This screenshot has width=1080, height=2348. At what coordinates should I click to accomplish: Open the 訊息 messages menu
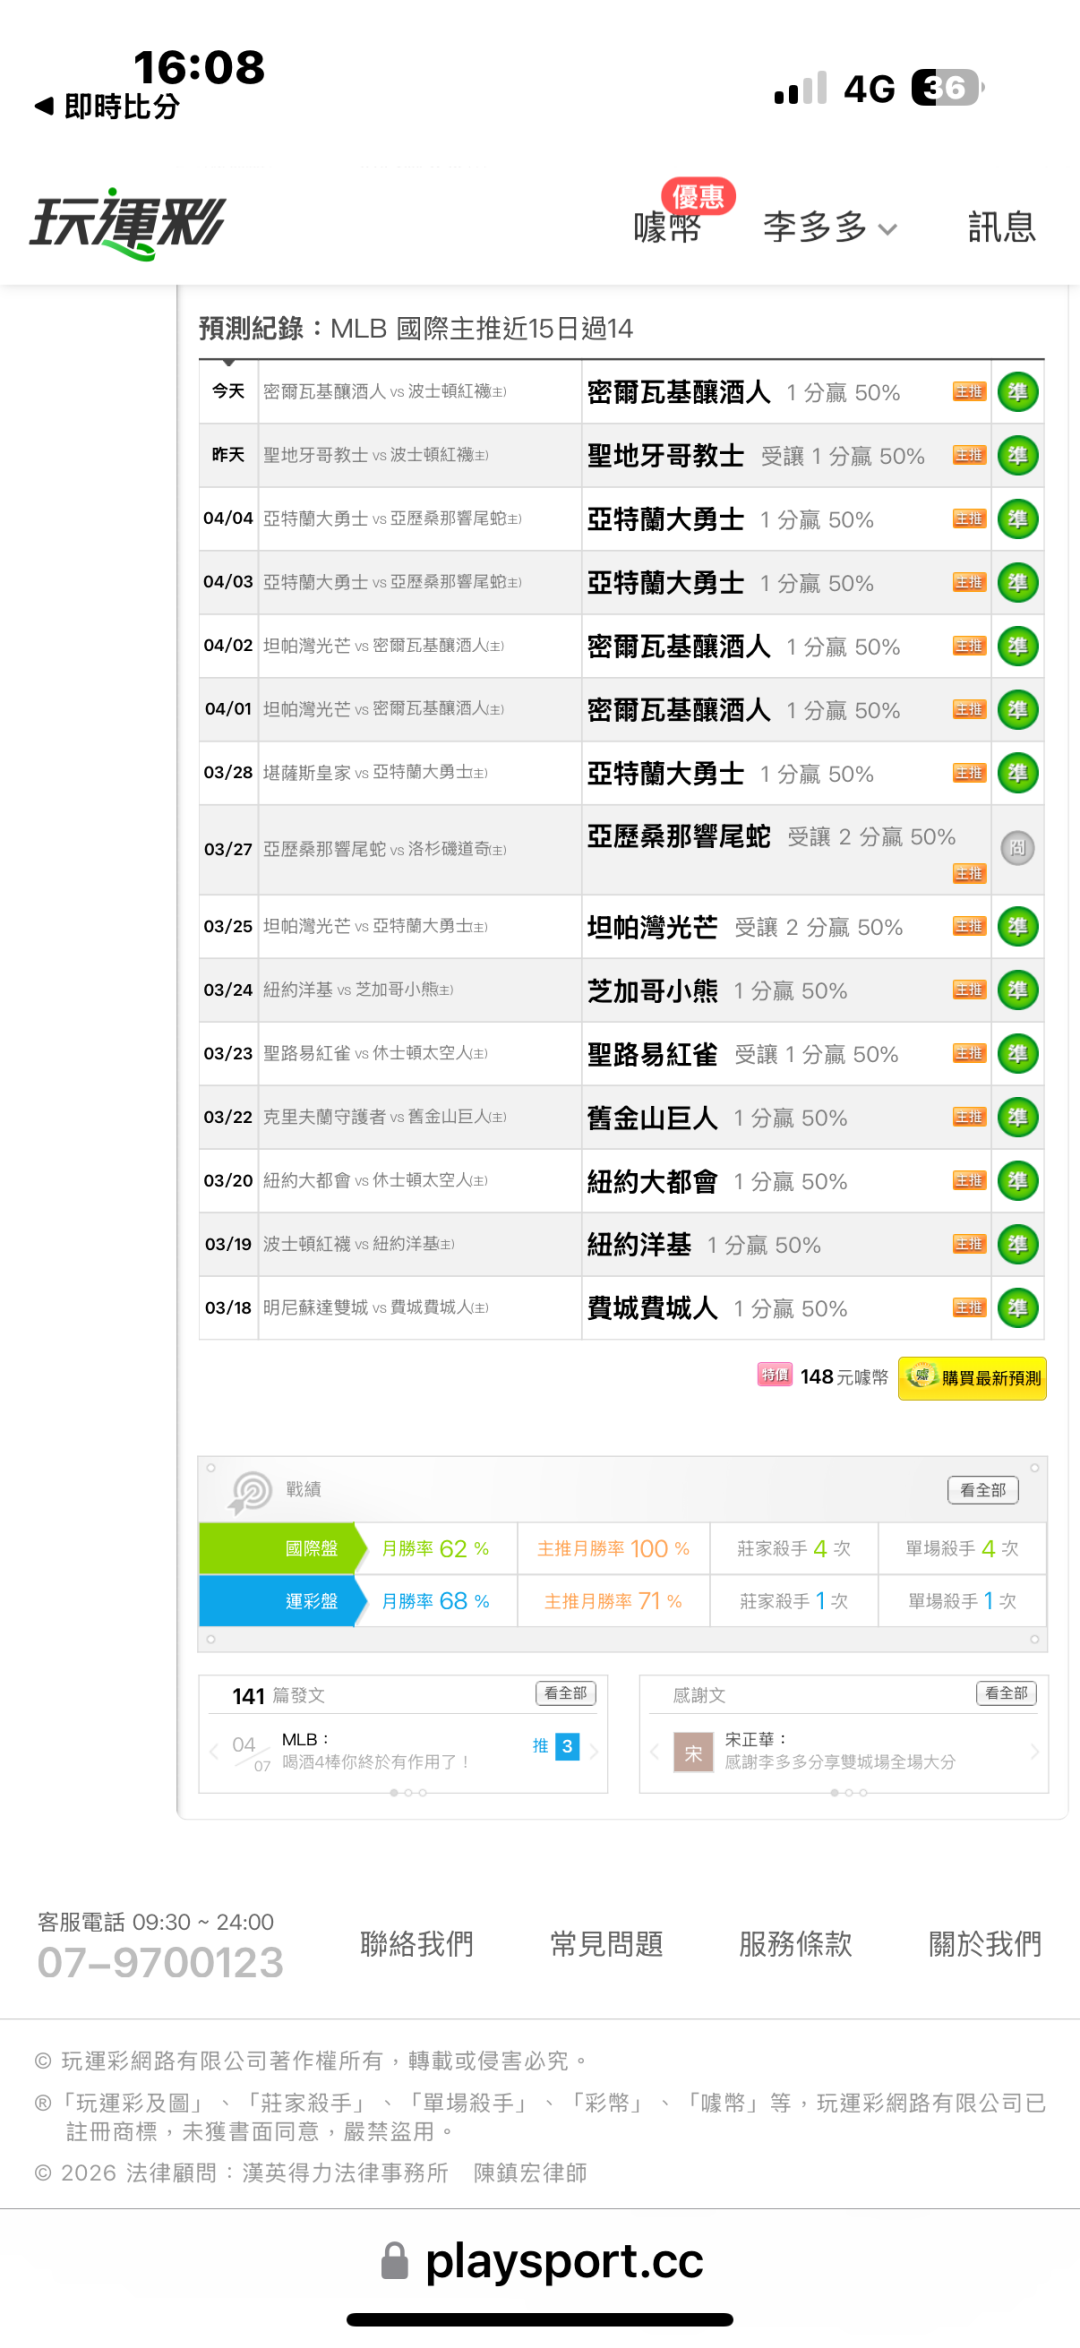coord(1001,227)
